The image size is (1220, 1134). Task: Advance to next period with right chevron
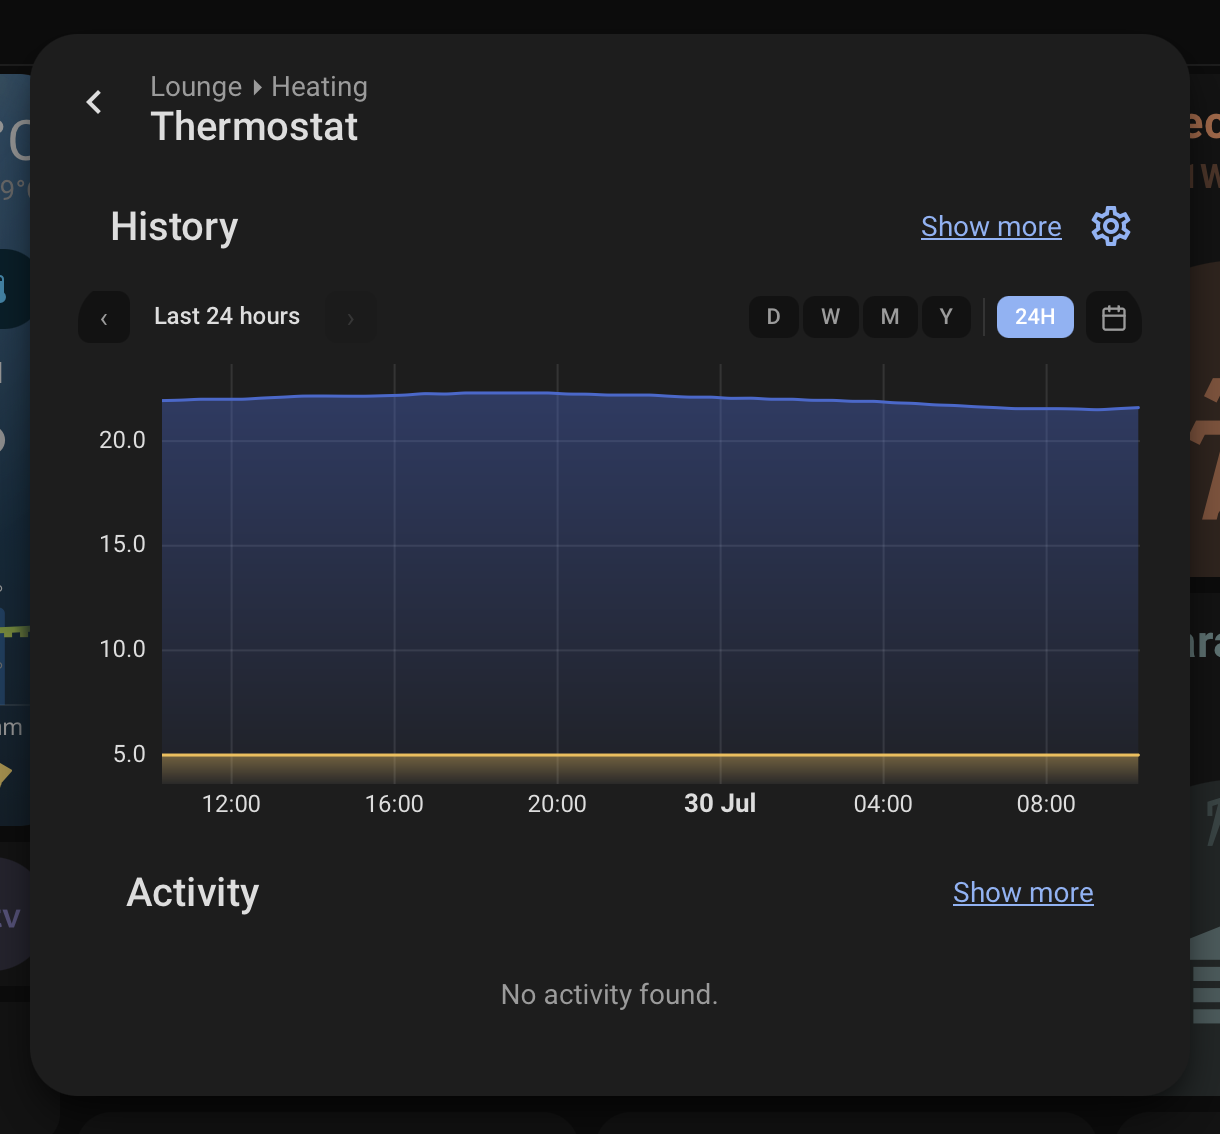point(351,318)
